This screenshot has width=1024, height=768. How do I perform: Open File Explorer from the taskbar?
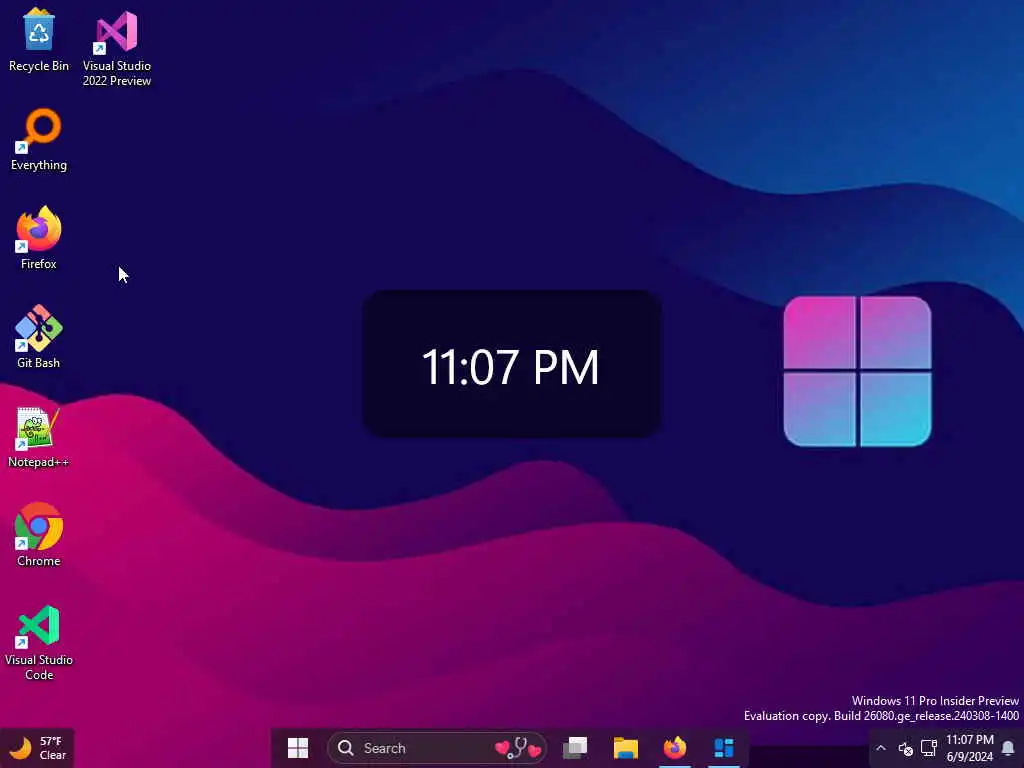point(626,748)
